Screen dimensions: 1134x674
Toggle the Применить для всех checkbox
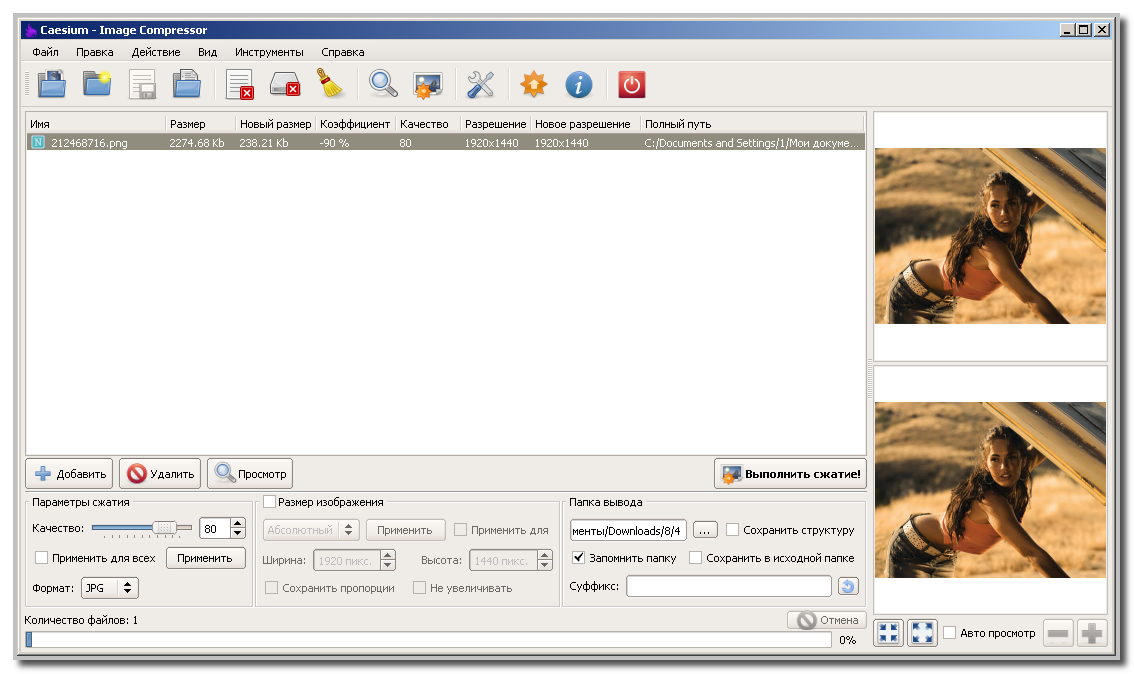click(42, 558)
